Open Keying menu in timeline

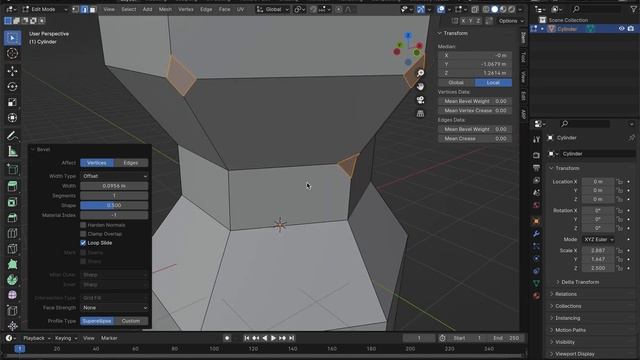tap(66, 338)
